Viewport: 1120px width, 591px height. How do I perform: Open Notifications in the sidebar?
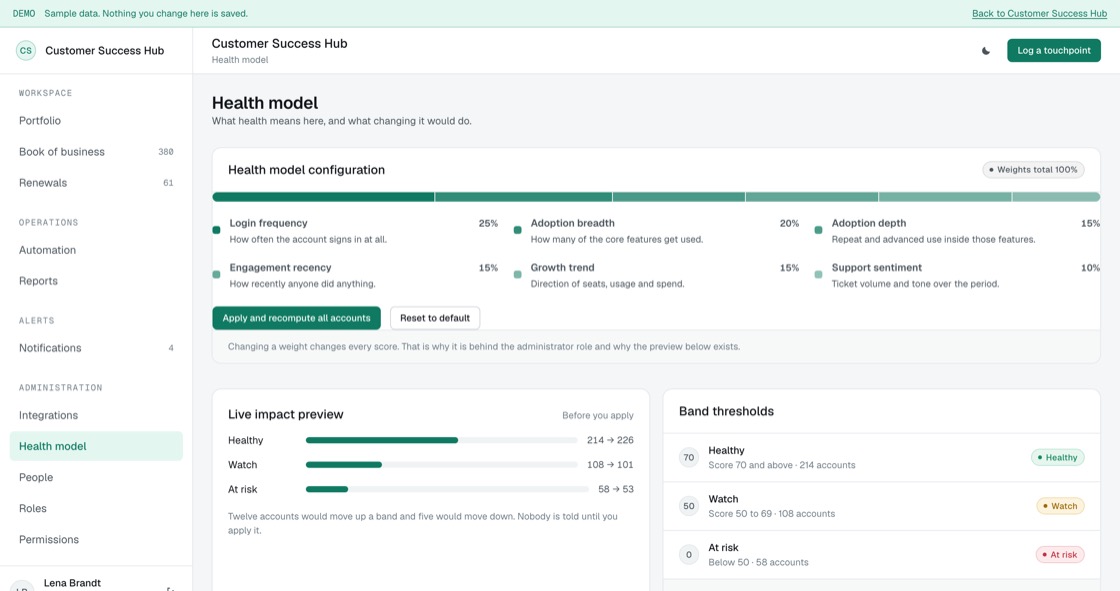(96, 348)
